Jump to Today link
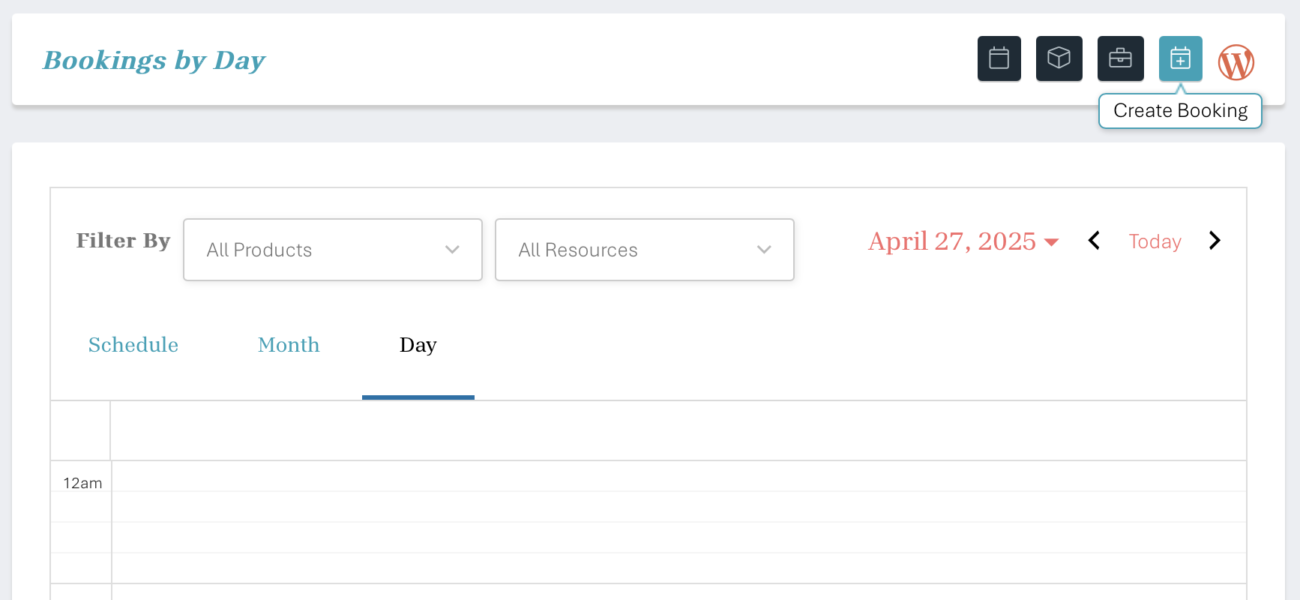The image size is (1300, 600). coord(1155,241)
